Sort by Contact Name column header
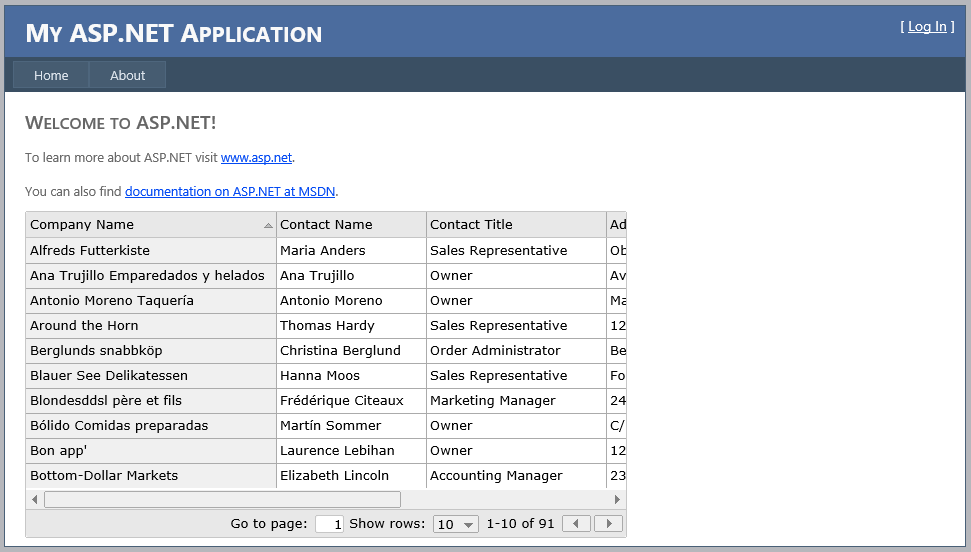The height and width of the screenshot is (552, 971). point(351,224)
